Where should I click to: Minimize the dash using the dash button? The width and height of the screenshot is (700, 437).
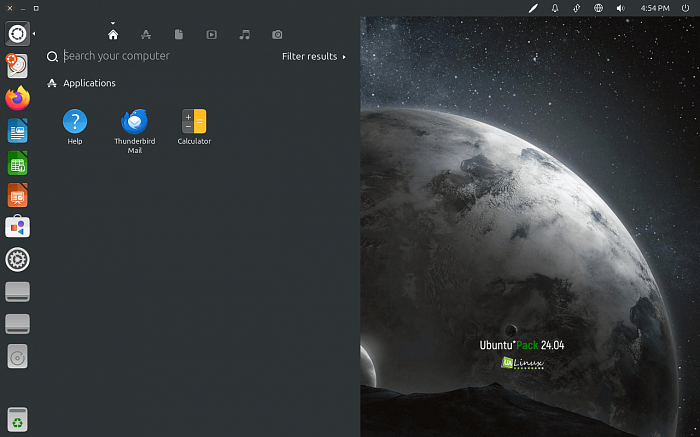click(x=23, y=8)
